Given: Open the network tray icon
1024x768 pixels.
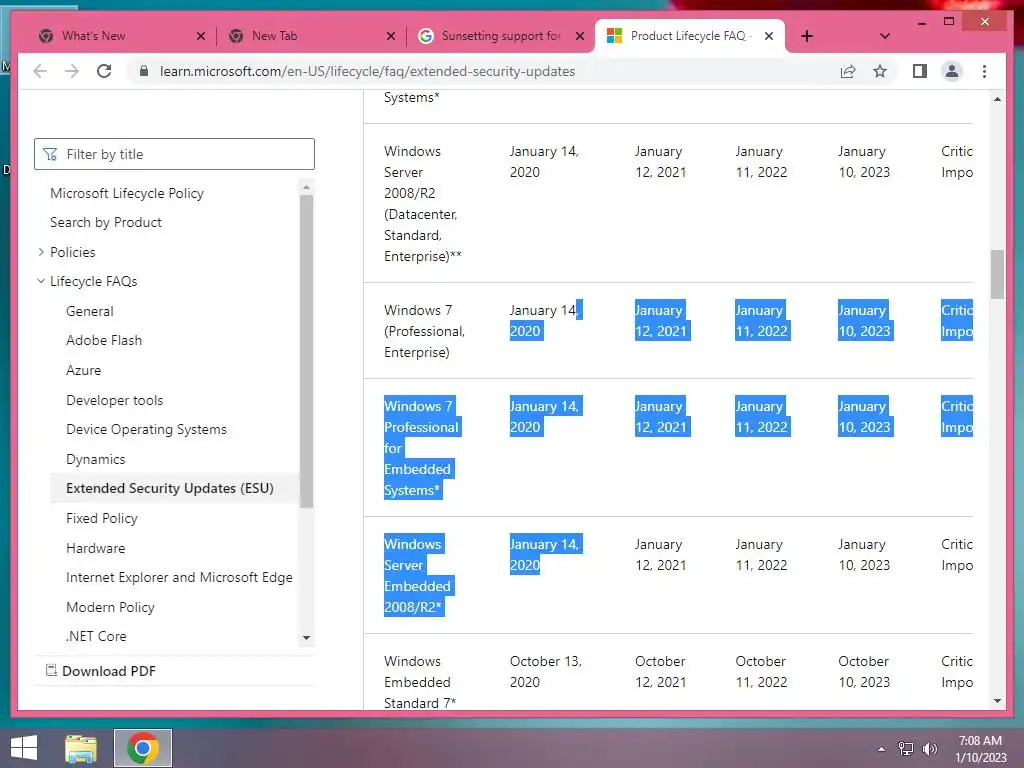Looking at the screenshot, I should (x=906, y=749).
